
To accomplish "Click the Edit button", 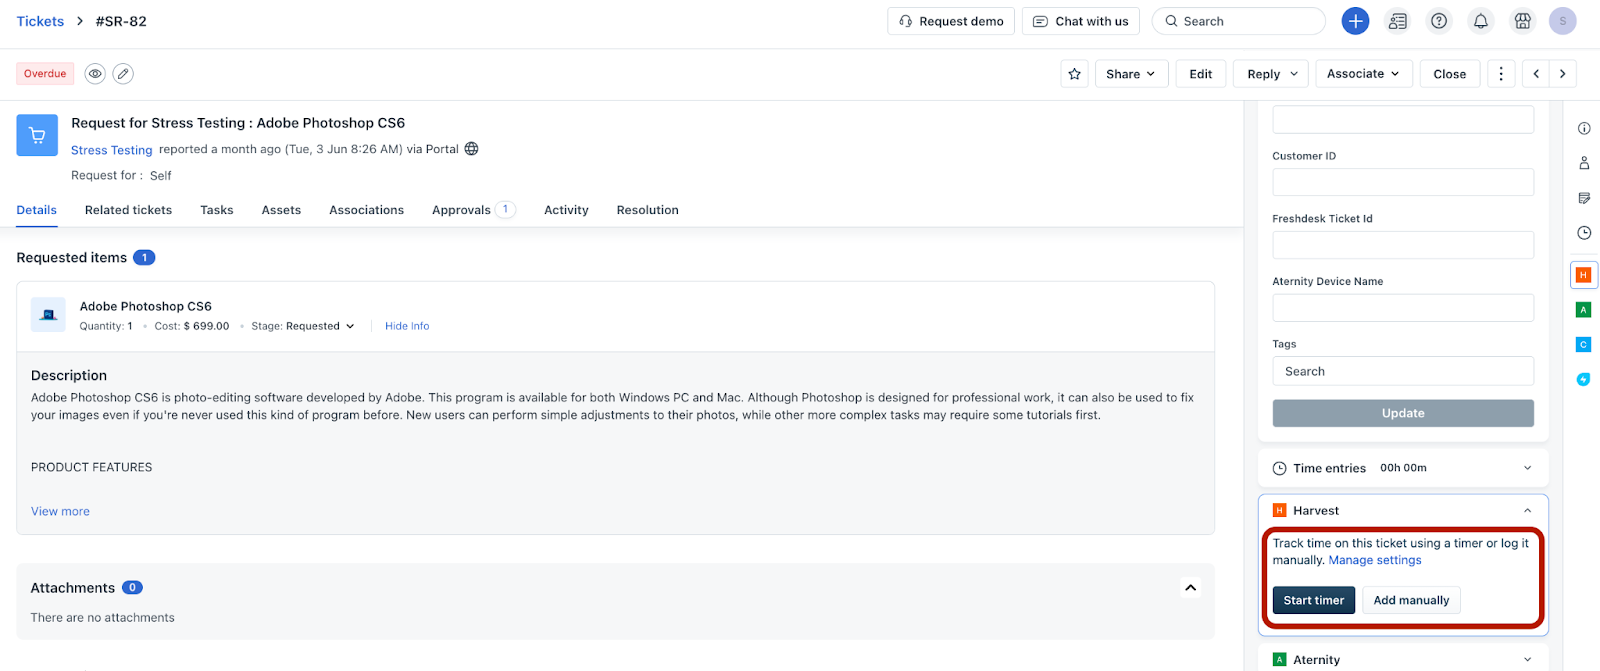I will (x=1201, y=74).
